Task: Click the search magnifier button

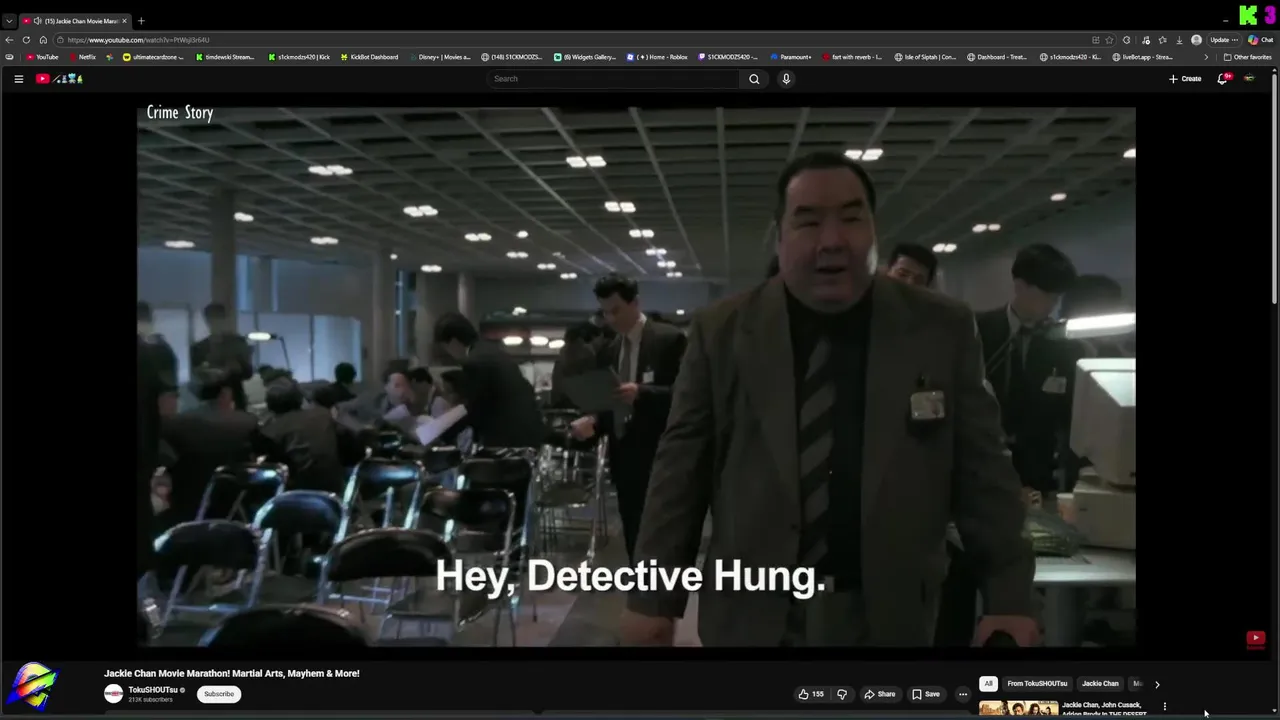Action: click(x=754, y=79)
